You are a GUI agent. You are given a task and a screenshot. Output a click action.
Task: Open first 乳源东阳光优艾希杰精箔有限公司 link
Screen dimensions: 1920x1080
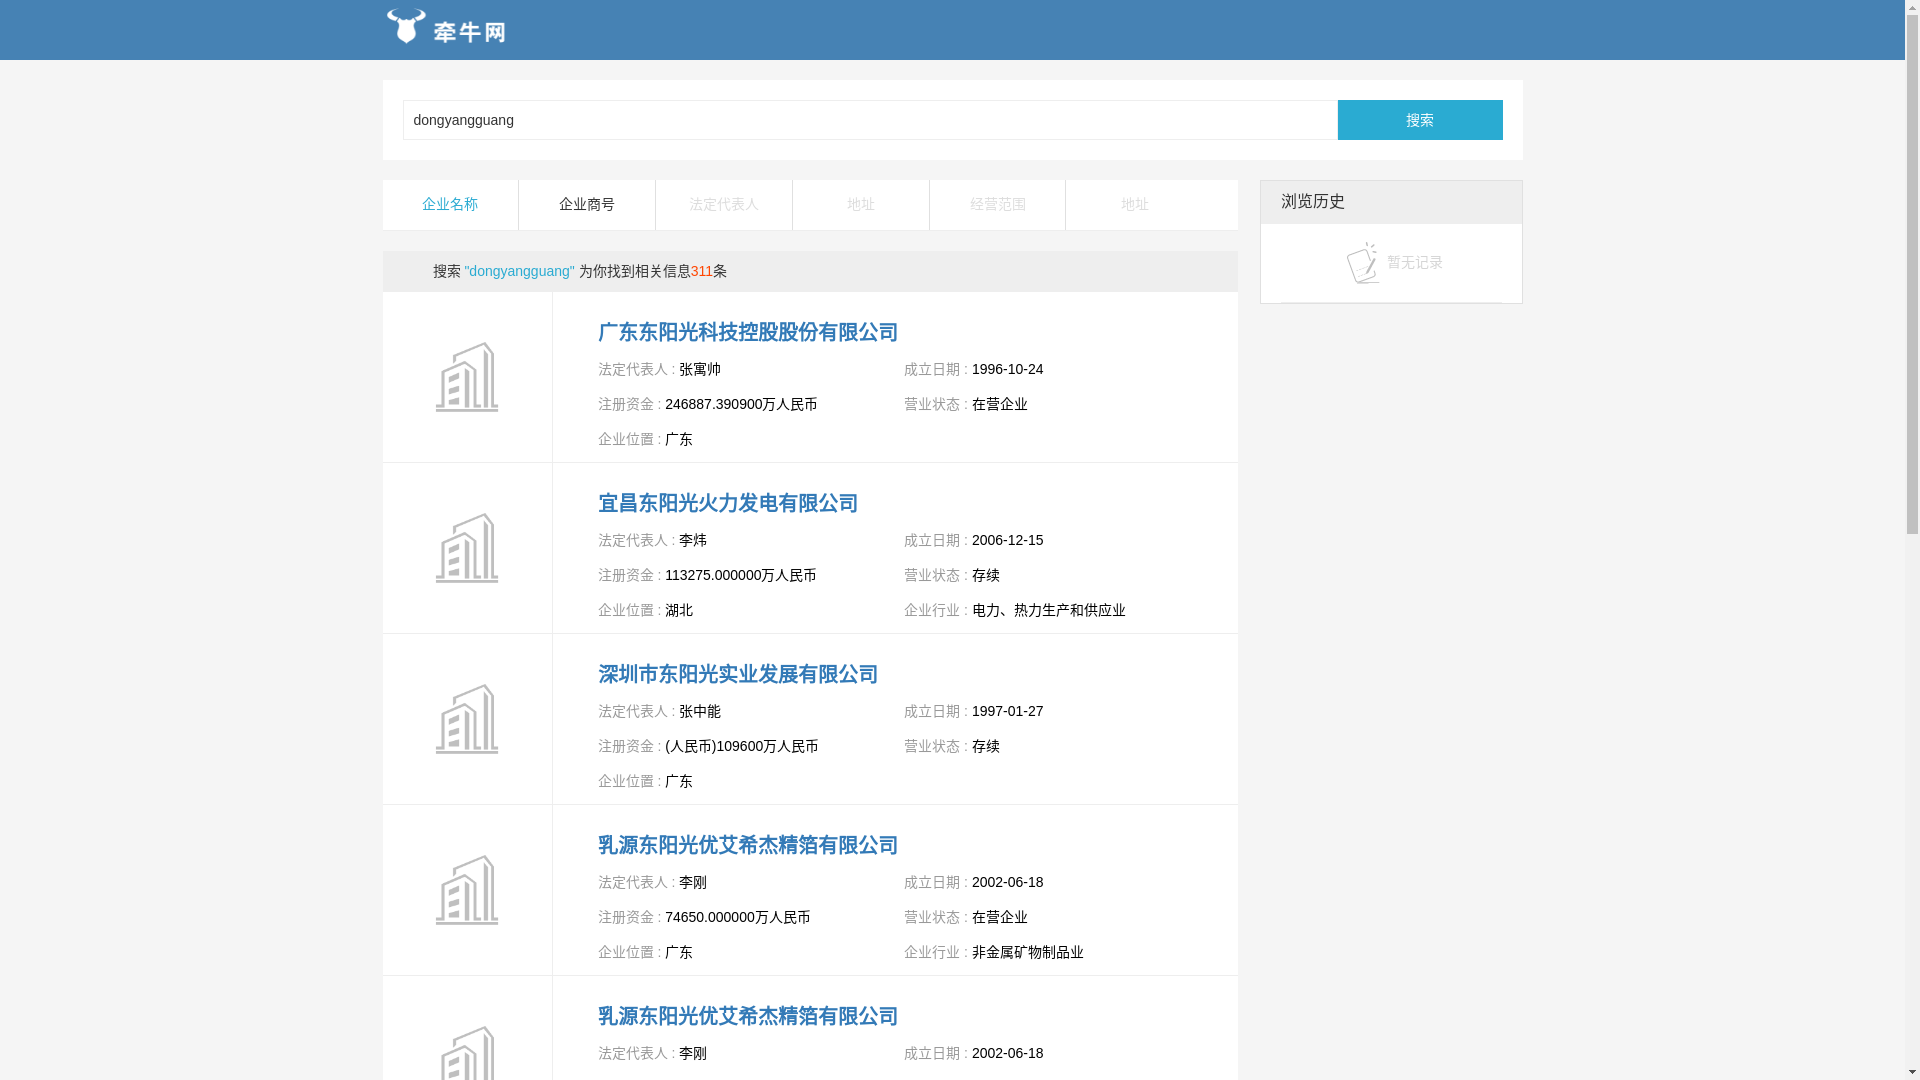click(x=748, y=845)
